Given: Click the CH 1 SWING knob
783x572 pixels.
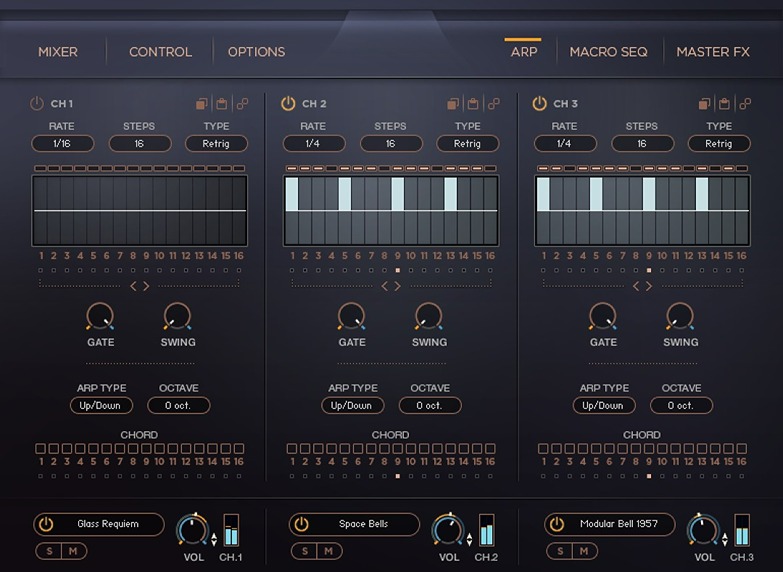Looking at the screenshot, I should point(177,317).
